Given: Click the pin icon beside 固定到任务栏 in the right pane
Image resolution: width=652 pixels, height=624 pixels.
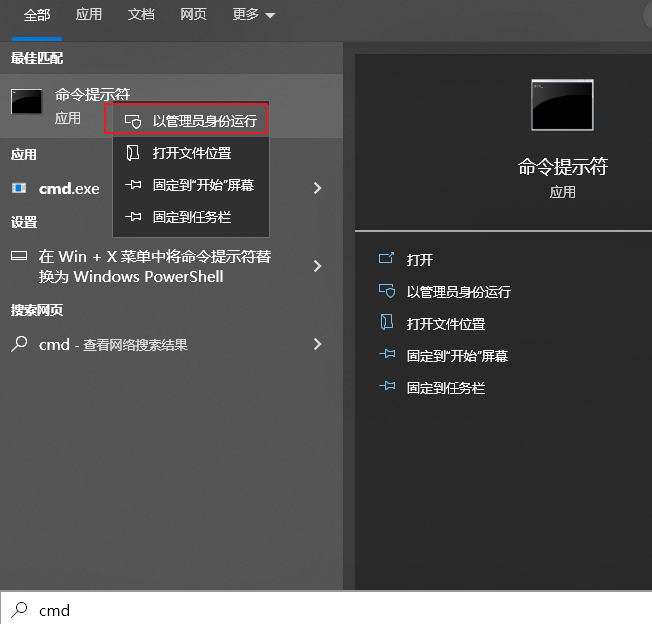Looking at the screenshot, I should (387, 386).
